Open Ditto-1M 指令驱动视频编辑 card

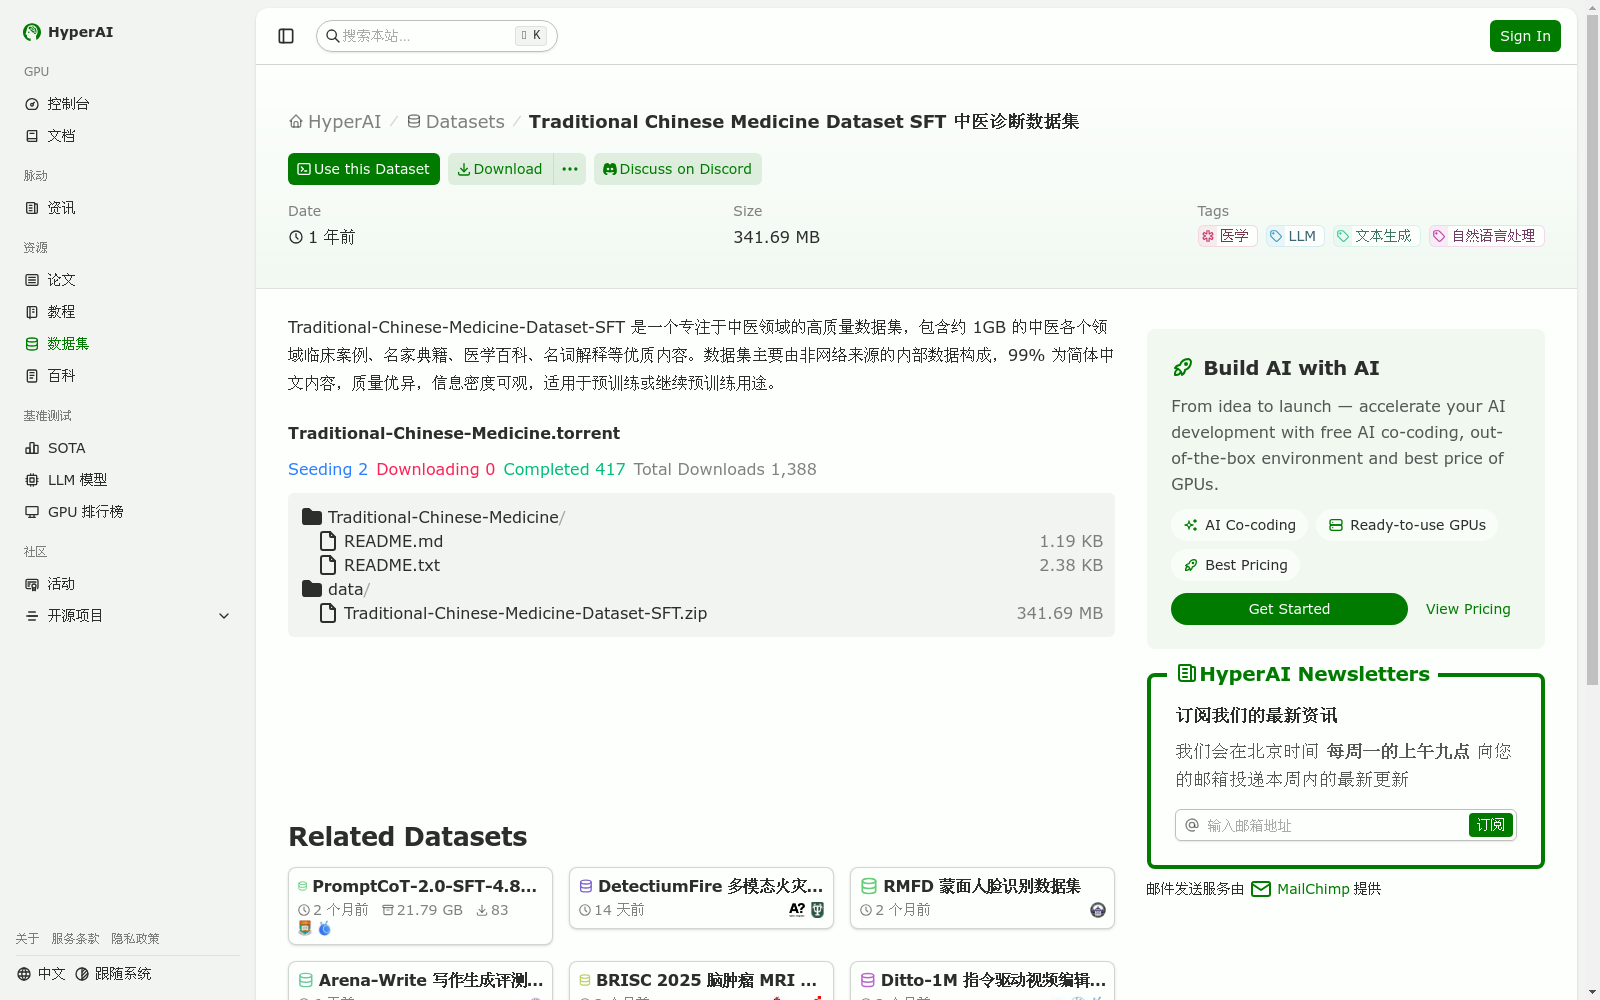pyautogui.click(x=982, y=981)
